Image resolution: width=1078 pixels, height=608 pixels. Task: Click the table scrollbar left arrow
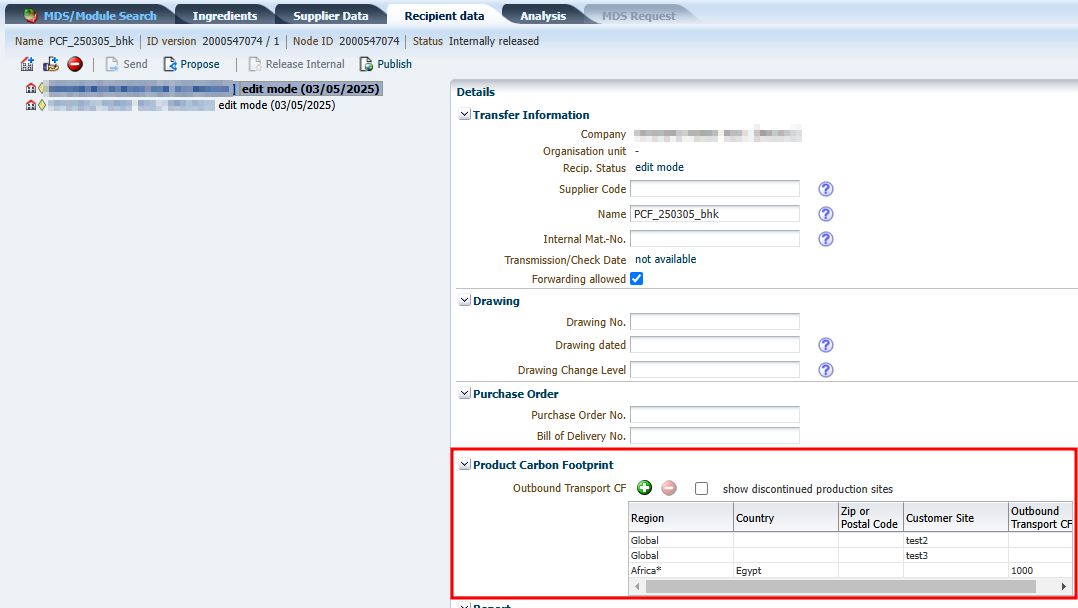coord(637,586)
